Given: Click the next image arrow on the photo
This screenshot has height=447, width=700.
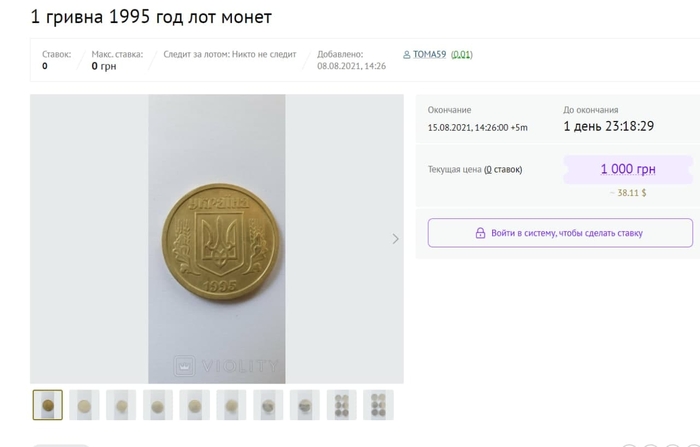Looking at the screenshot, I should point(395,239).
